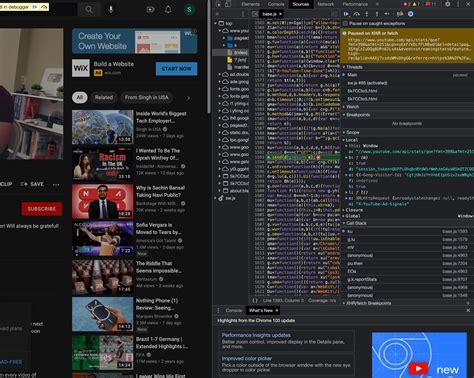Play the What's New YouTube video preview
474x378 pixels.
418,368
